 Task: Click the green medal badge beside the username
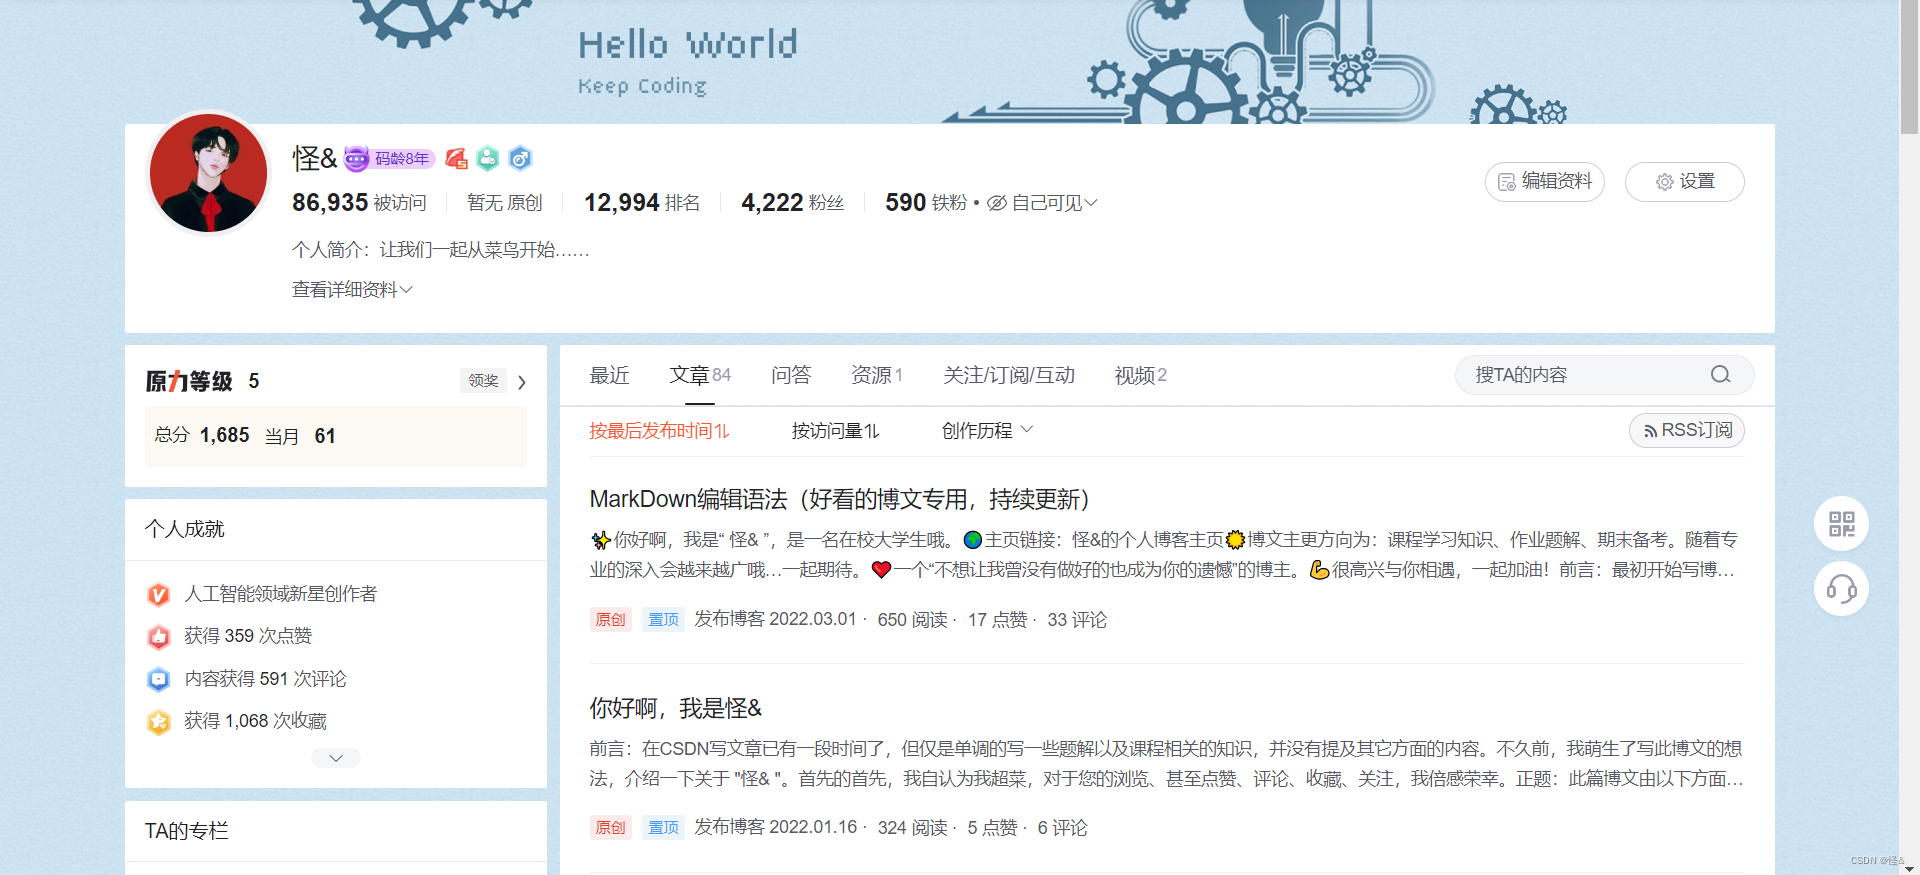click(488, 158)
